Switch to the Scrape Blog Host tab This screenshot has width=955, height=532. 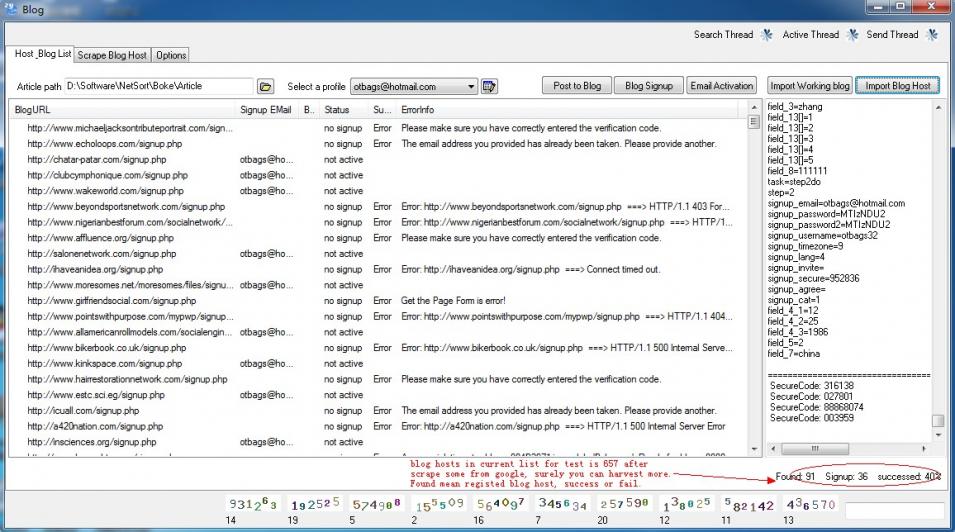click(x=112, y=55)
